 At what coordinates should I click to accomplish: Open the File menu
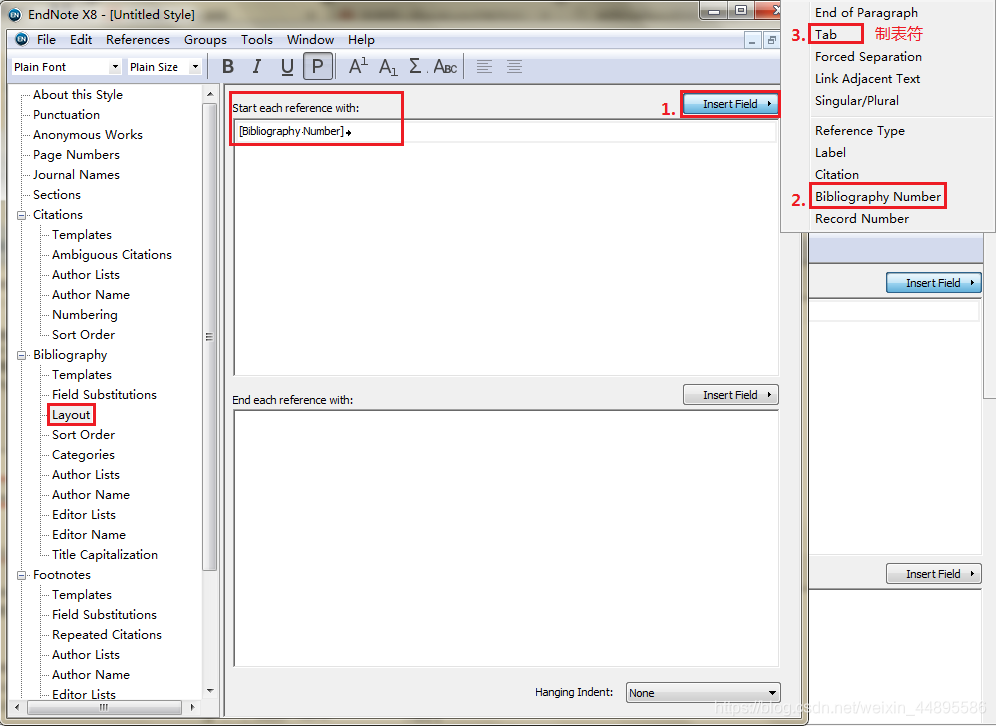click(x=46, y=39)
